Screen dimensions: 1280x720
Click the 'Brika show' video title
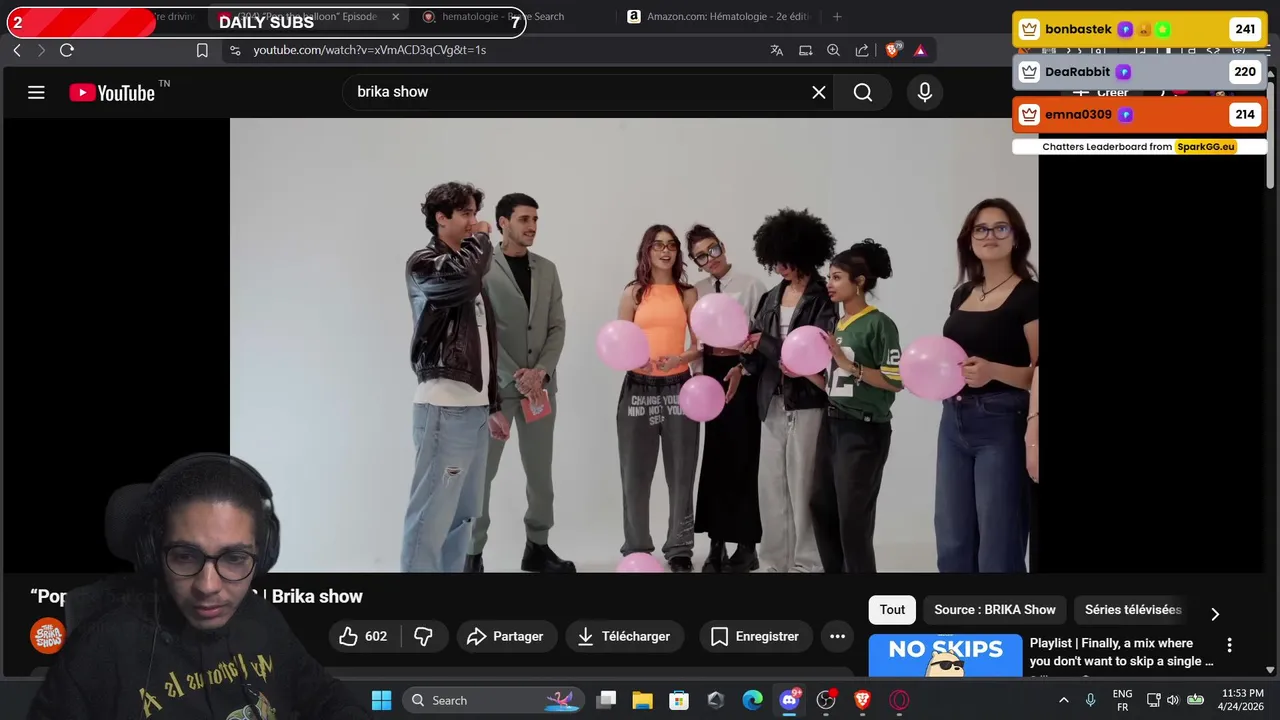click(x=317, y=596)
